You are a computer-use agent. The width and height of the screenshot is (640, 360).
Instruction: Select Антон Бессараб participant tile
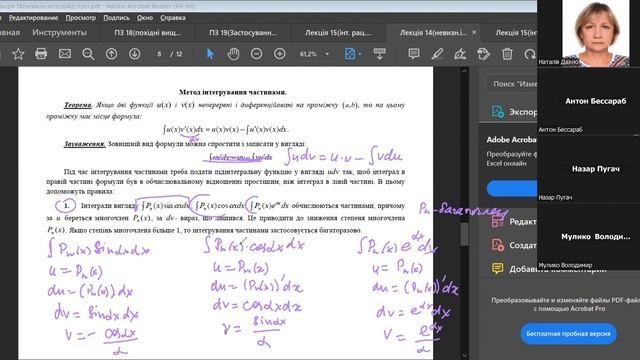tap(588, 101)
